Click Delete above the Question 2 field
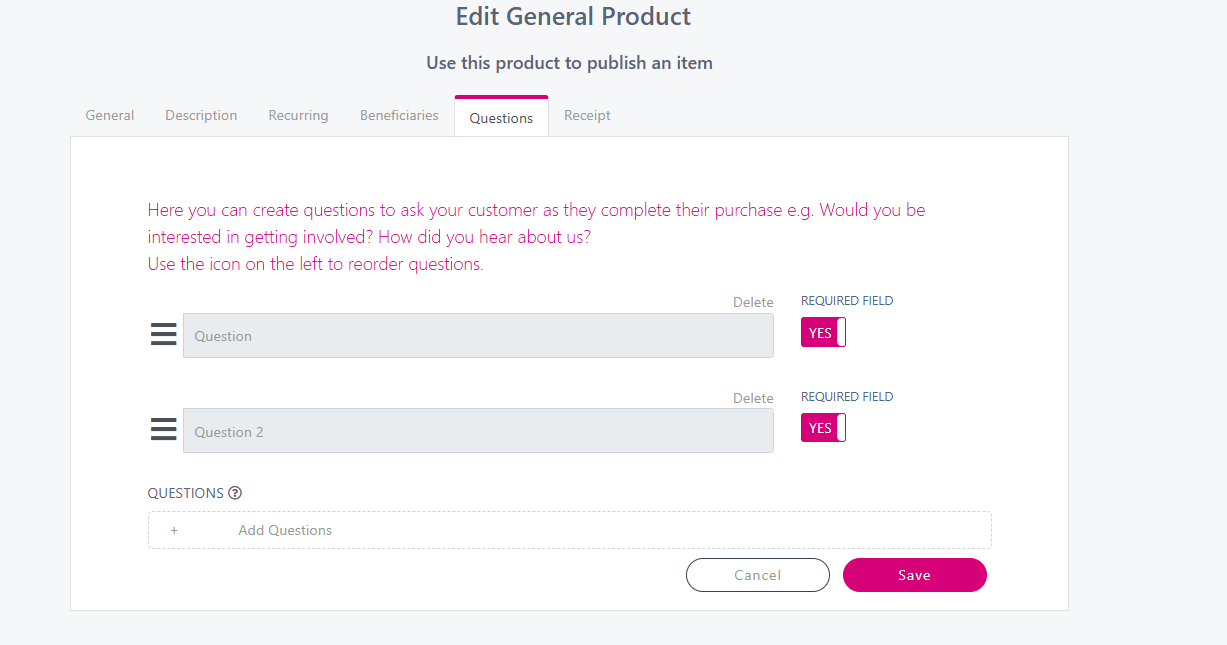Image resolution: width=1227 pixels, height=645 pixels. click(753, 398)
